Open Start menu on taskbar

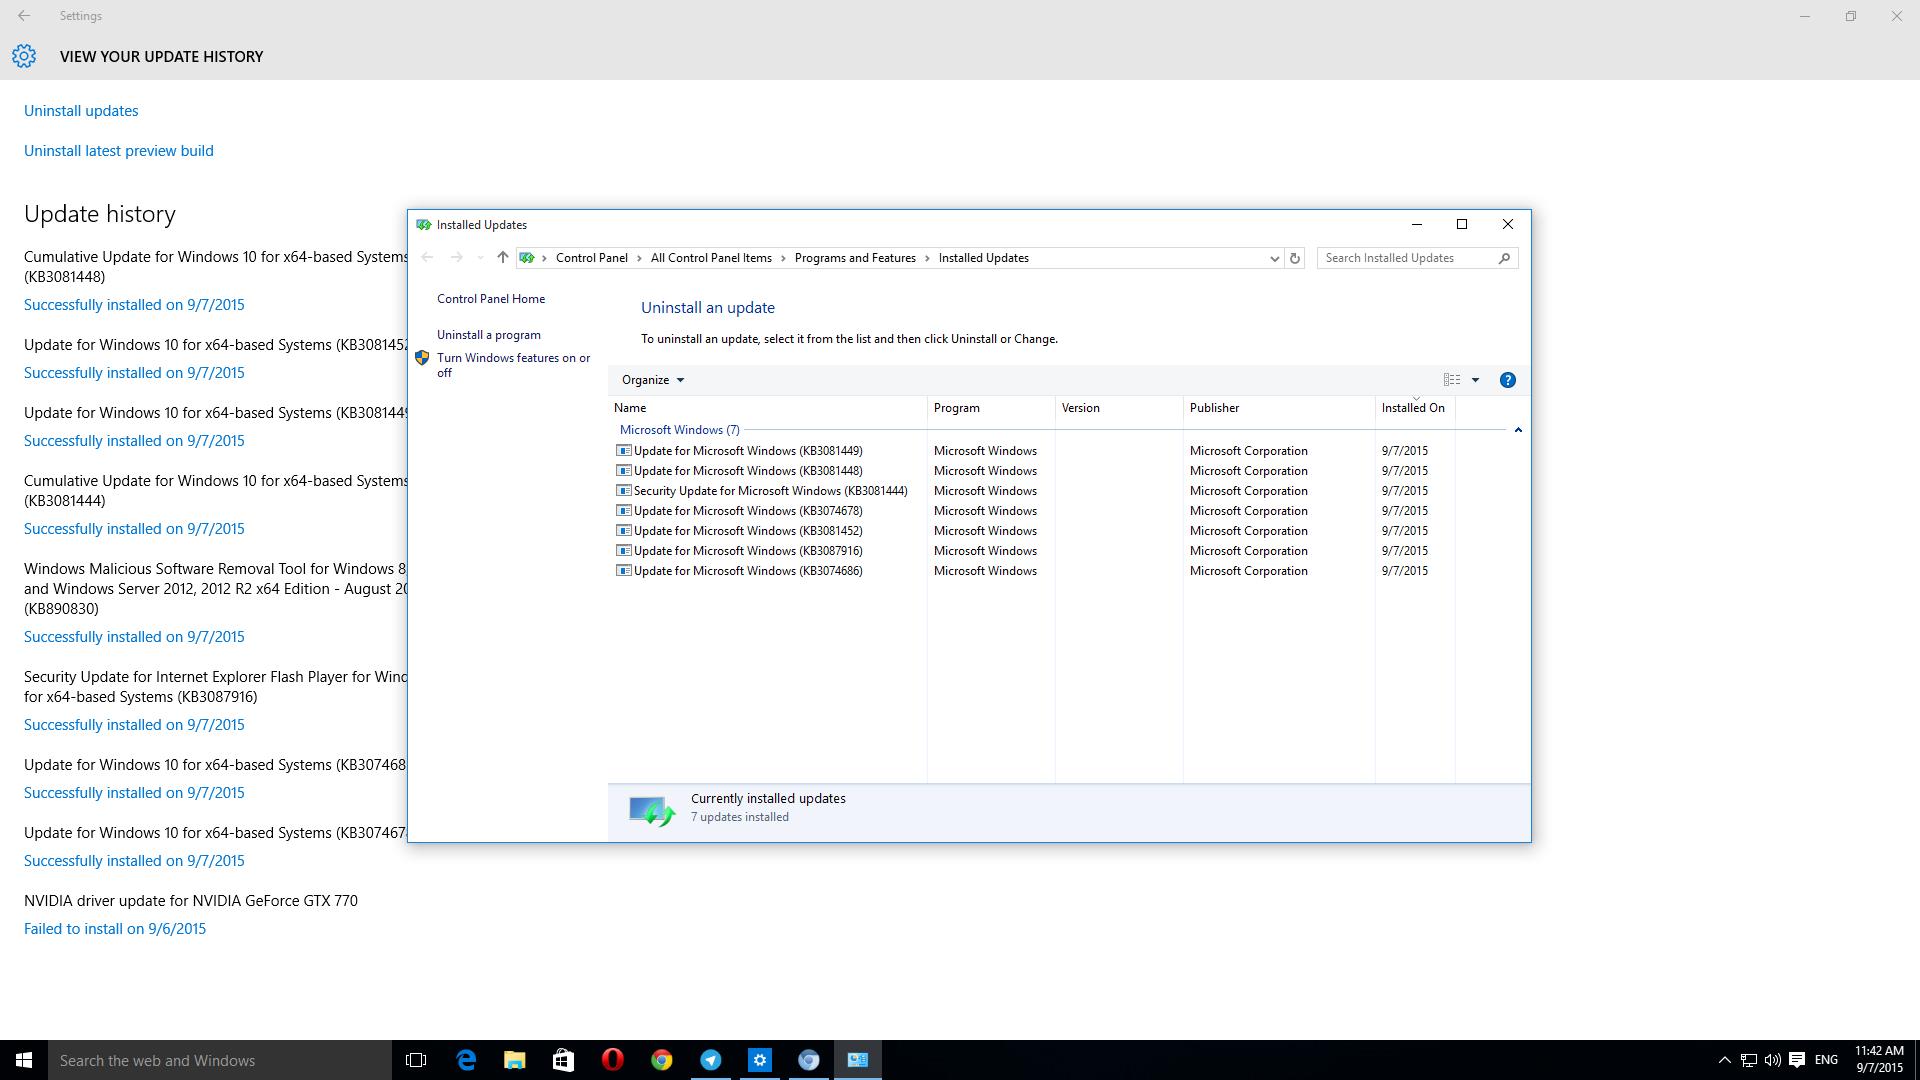click(24, 1060)
